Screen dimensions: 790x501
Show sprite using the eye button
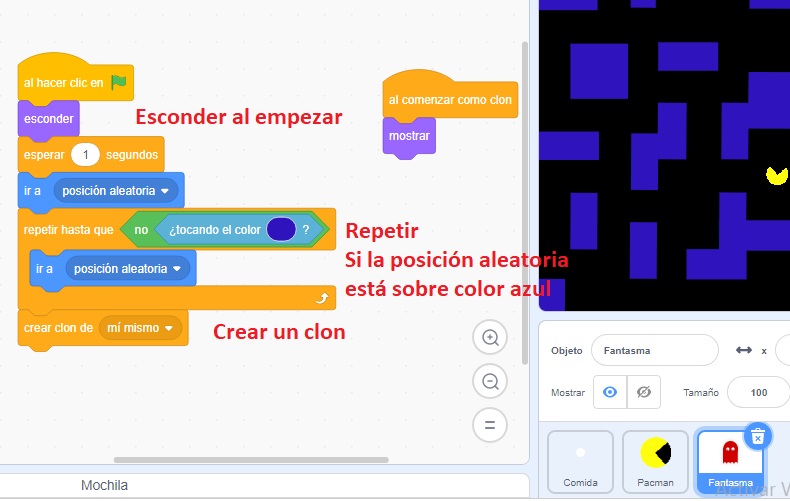click(609, 393)
